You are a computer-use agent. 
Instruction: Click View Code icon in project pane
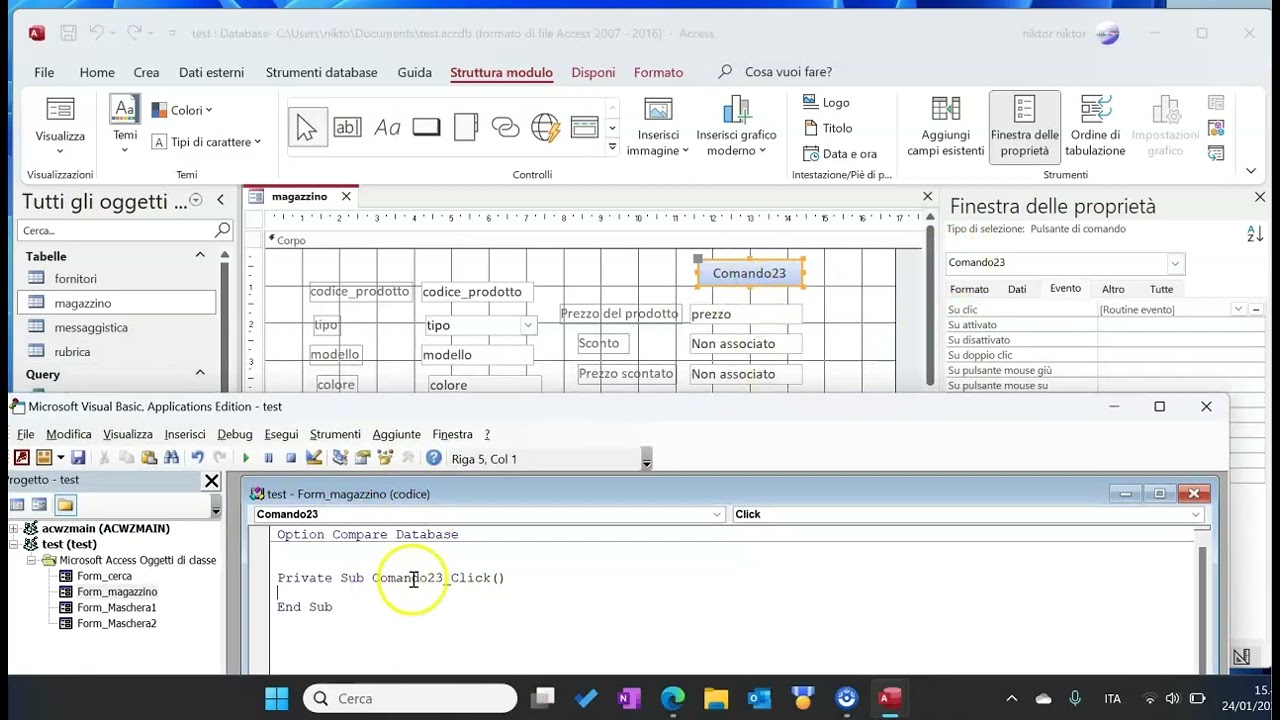18,505
